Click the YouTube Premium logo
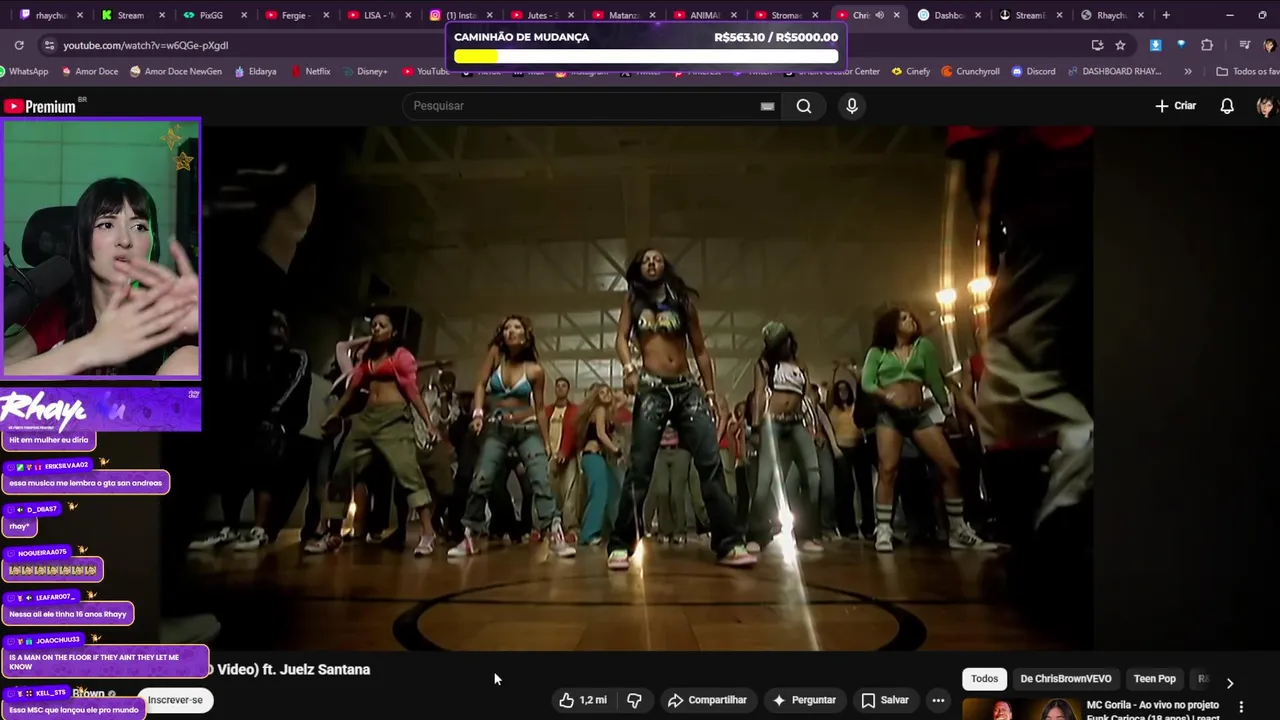 [x=40, y=106]
